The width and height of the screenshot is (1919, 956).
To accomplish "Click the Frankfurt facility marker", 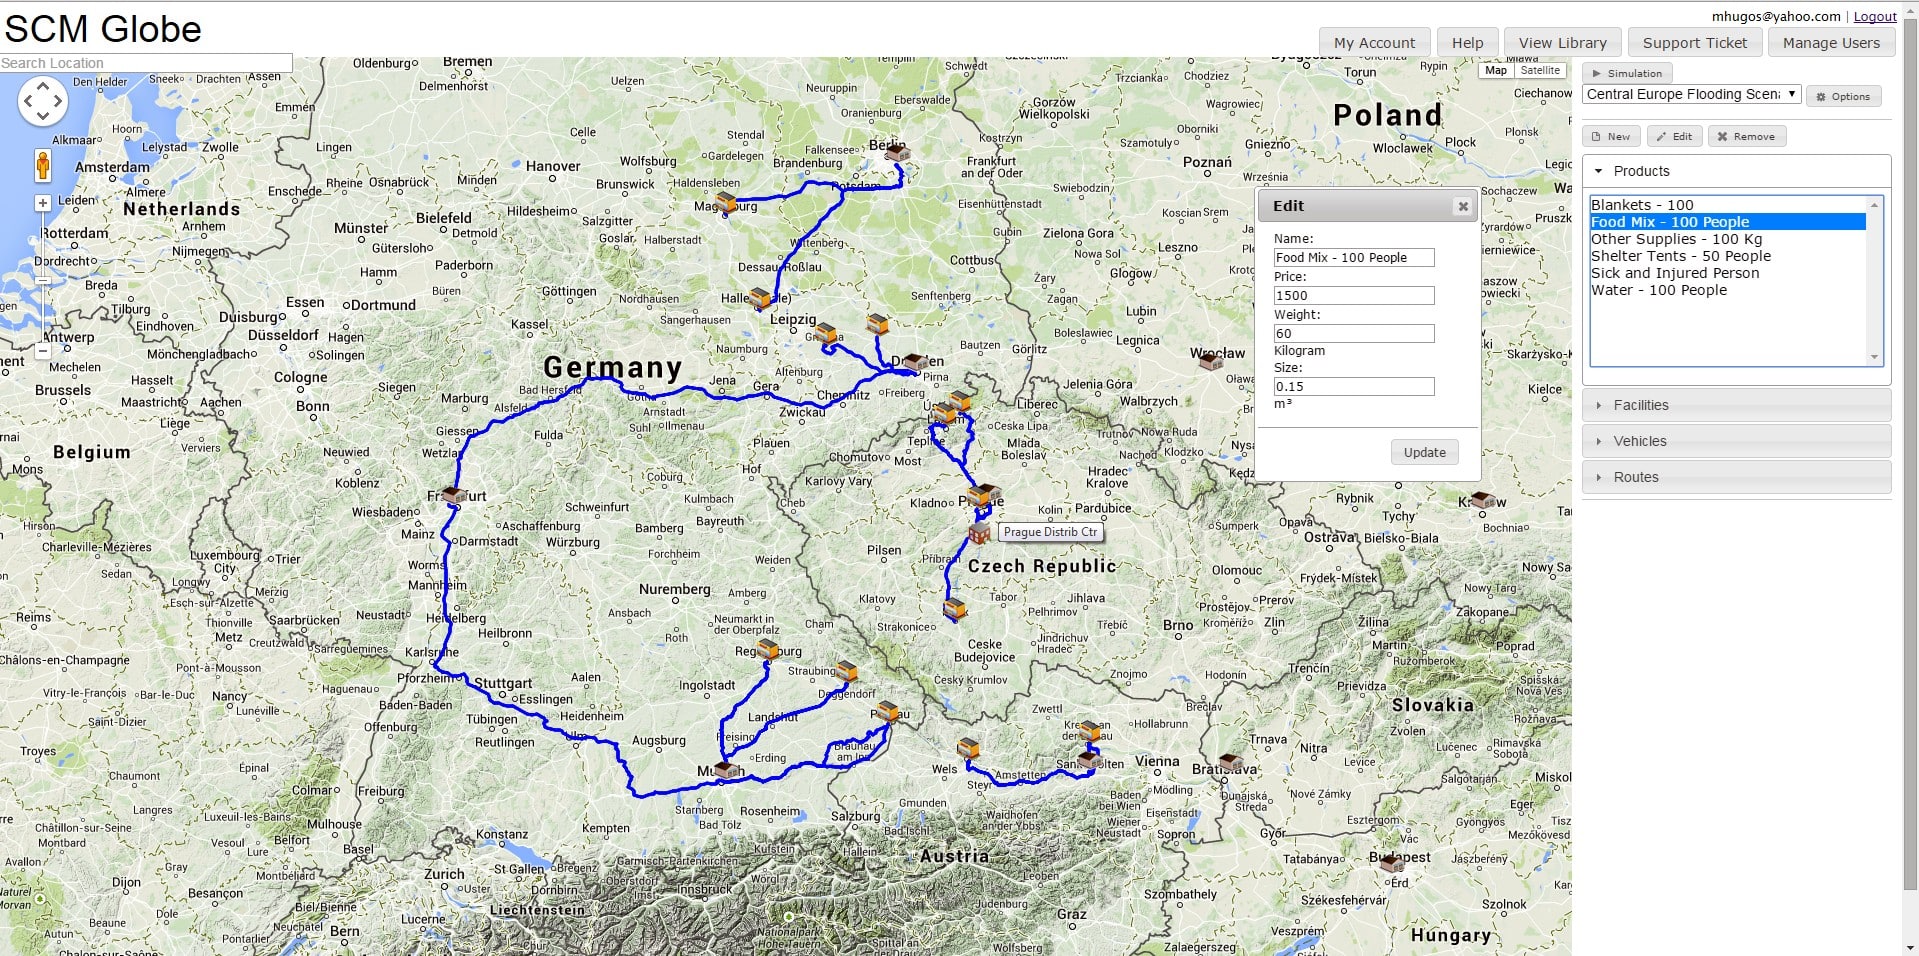I will 454,495.
